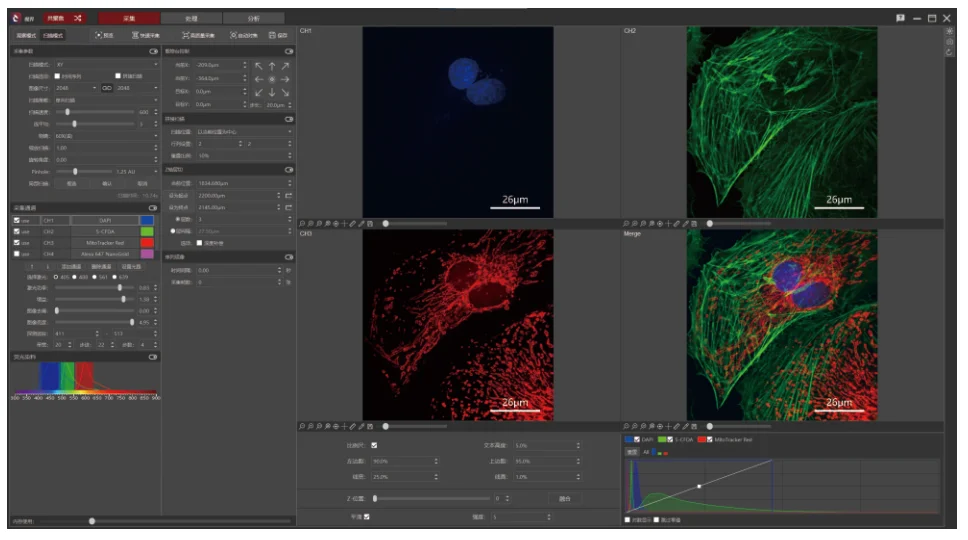Switch to the red acquisition tab
Screen dimensions: 968x540
click(128, 19)
